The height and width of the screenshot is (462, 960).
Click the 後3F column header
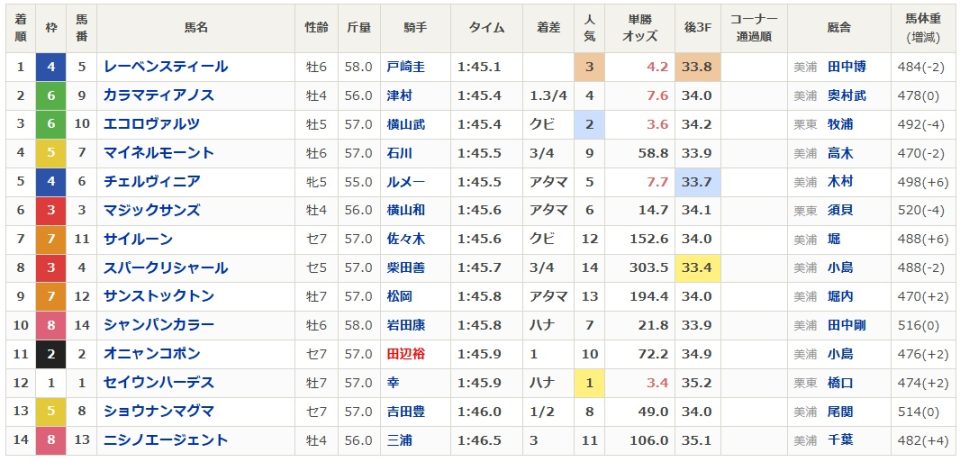(697, 29)
